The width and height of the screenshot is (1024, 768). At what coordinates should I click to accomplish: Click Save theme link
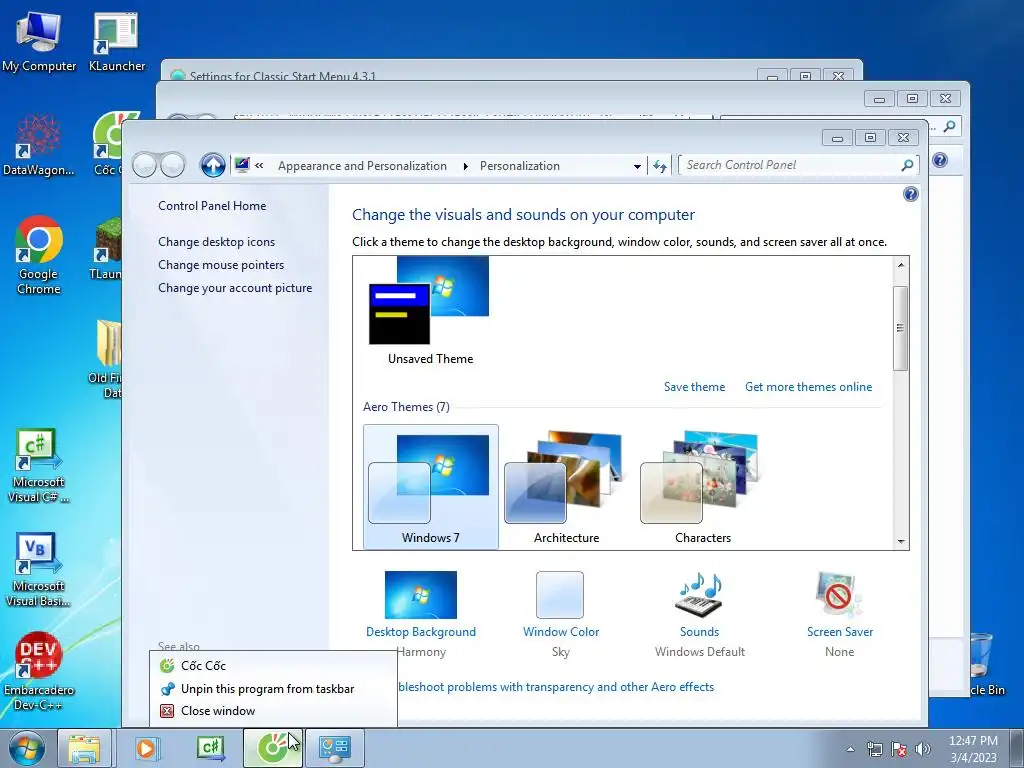pyautogui.click(x=694, y=387)
